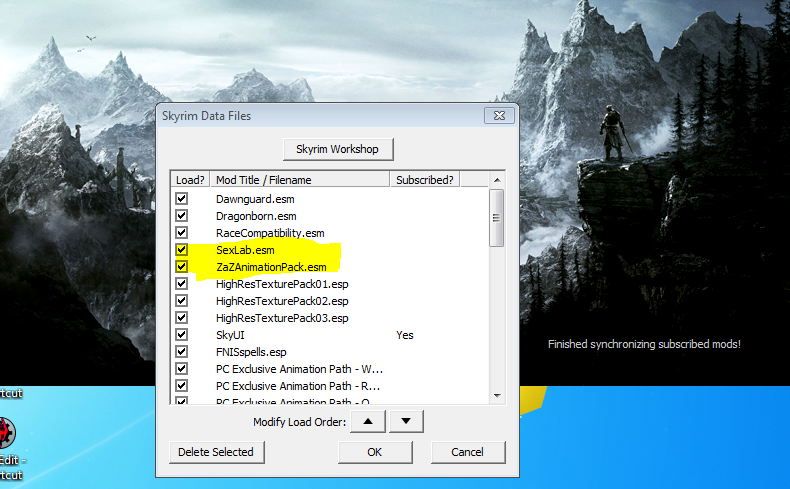Open the Skyrim Workshop button
The width and height of the screenshot is (790, 489).
(337, 149)
